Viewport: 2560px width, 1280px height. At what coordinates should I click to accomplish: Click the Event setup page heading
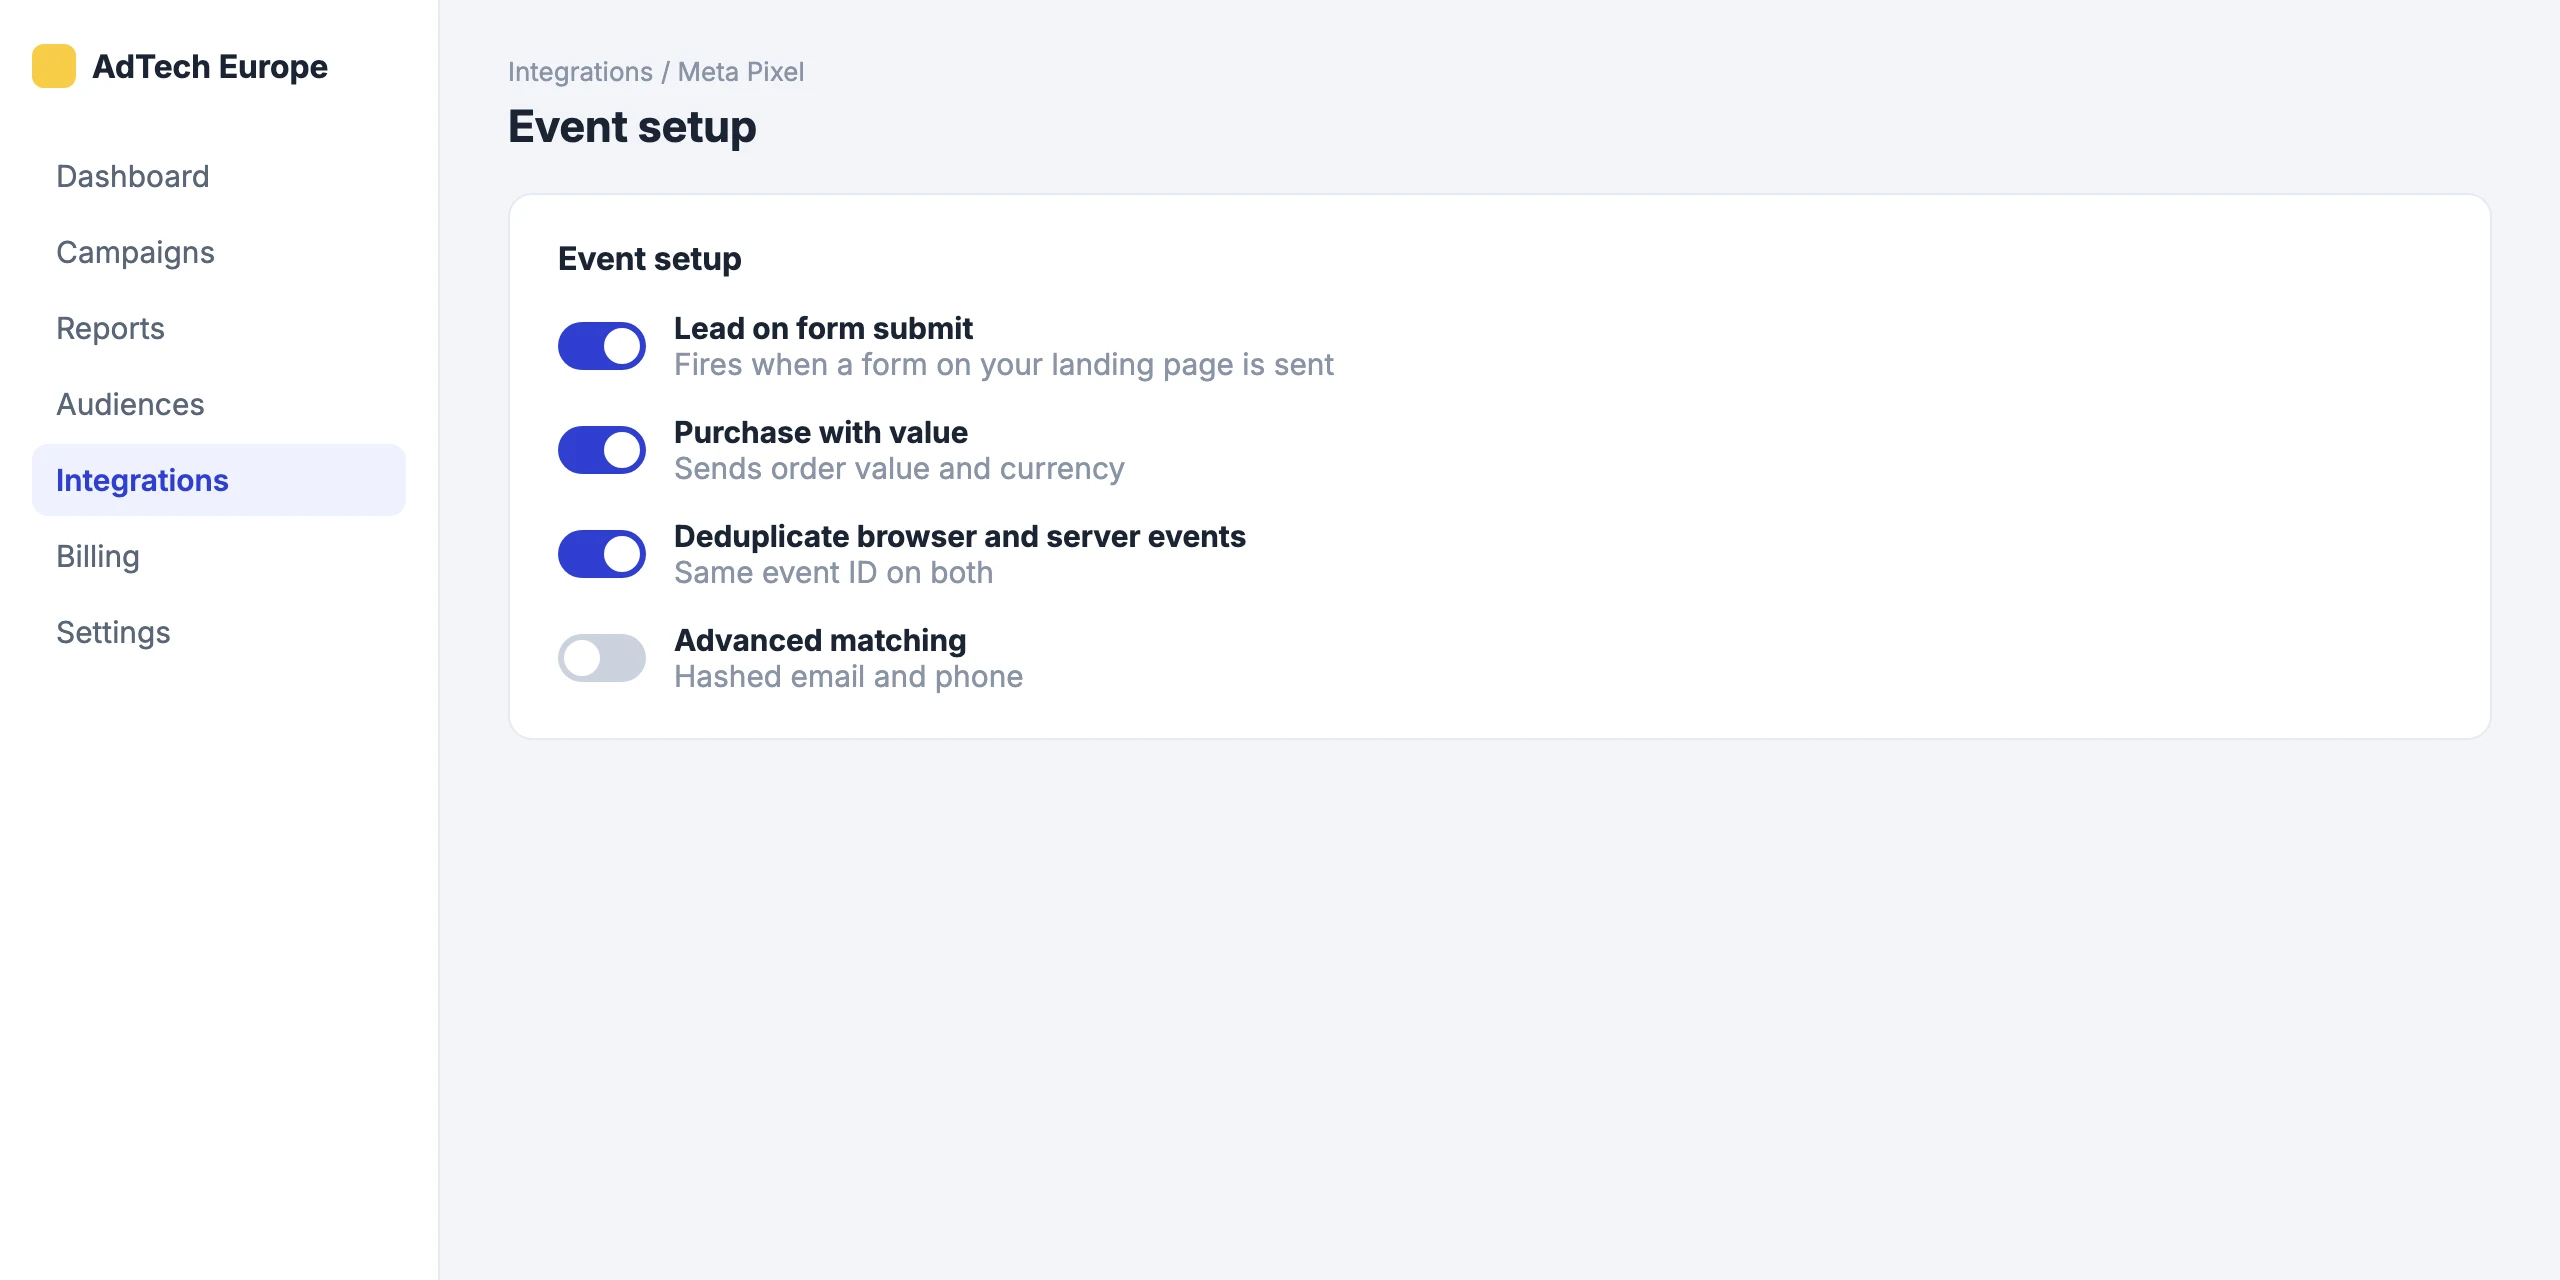[632, 127]
